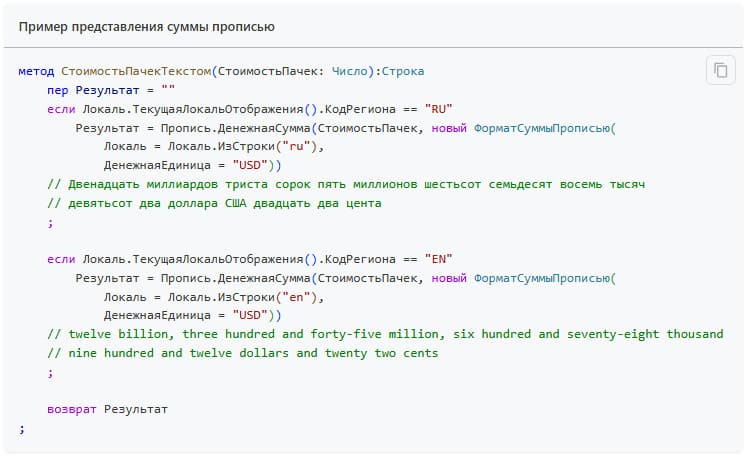The height and width of the screenshot is (457, 747).
Task: Click the comment "nine hundred and twelve dollars"
Action: coord(241,353)
